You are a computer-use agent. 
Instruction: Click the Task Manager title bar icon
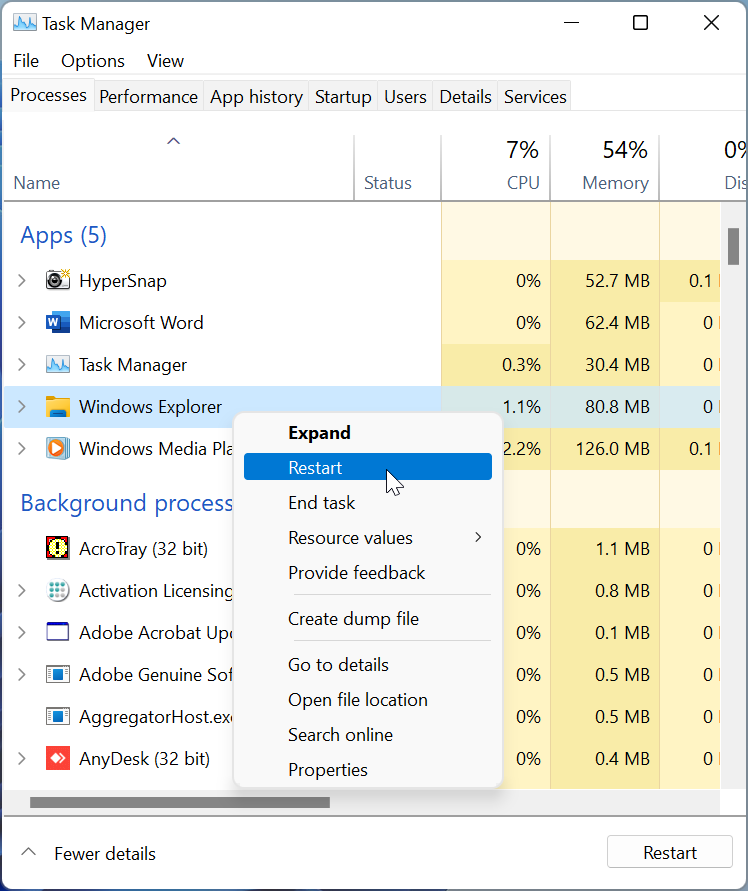point(24,23)
